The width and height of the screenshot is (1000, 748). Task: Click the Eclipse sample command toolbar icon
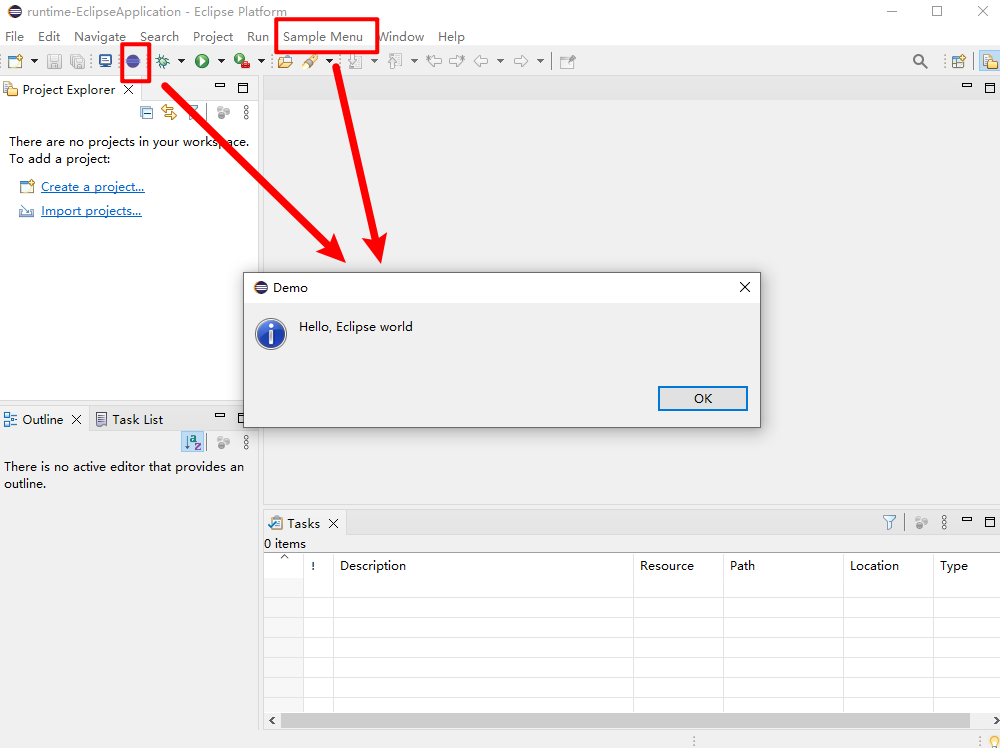(x=133, y=61)
